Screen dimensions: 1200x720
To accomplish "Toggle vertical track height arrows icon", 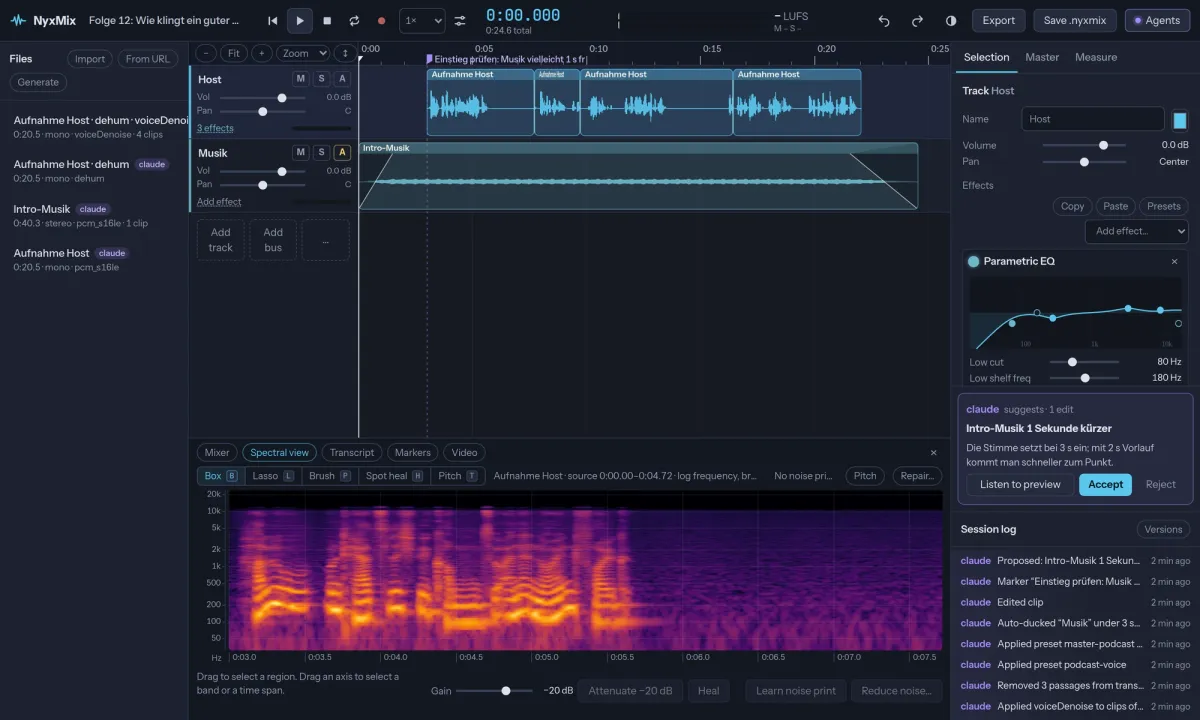I will (345, 53).
